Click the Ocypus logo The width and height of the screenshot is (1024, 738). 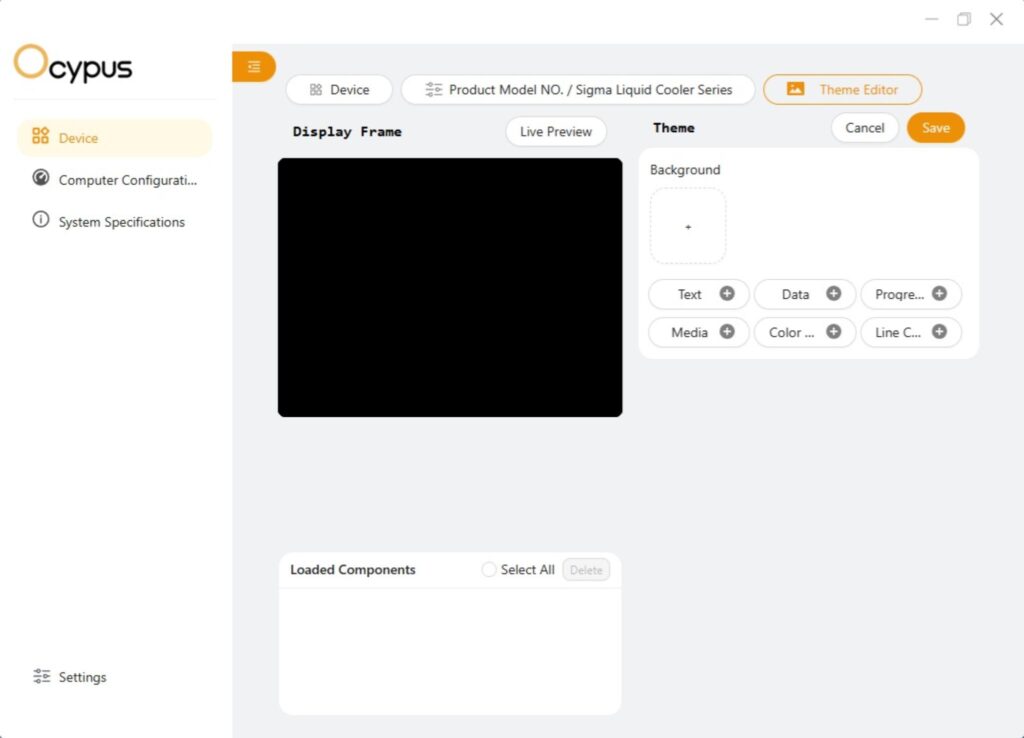pyautogui.click(x=73, y=65)
